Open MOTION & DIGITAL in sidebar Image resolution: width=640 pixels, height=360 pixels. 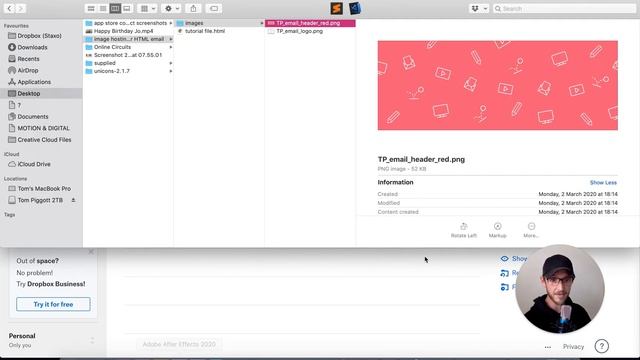point(43,128)
